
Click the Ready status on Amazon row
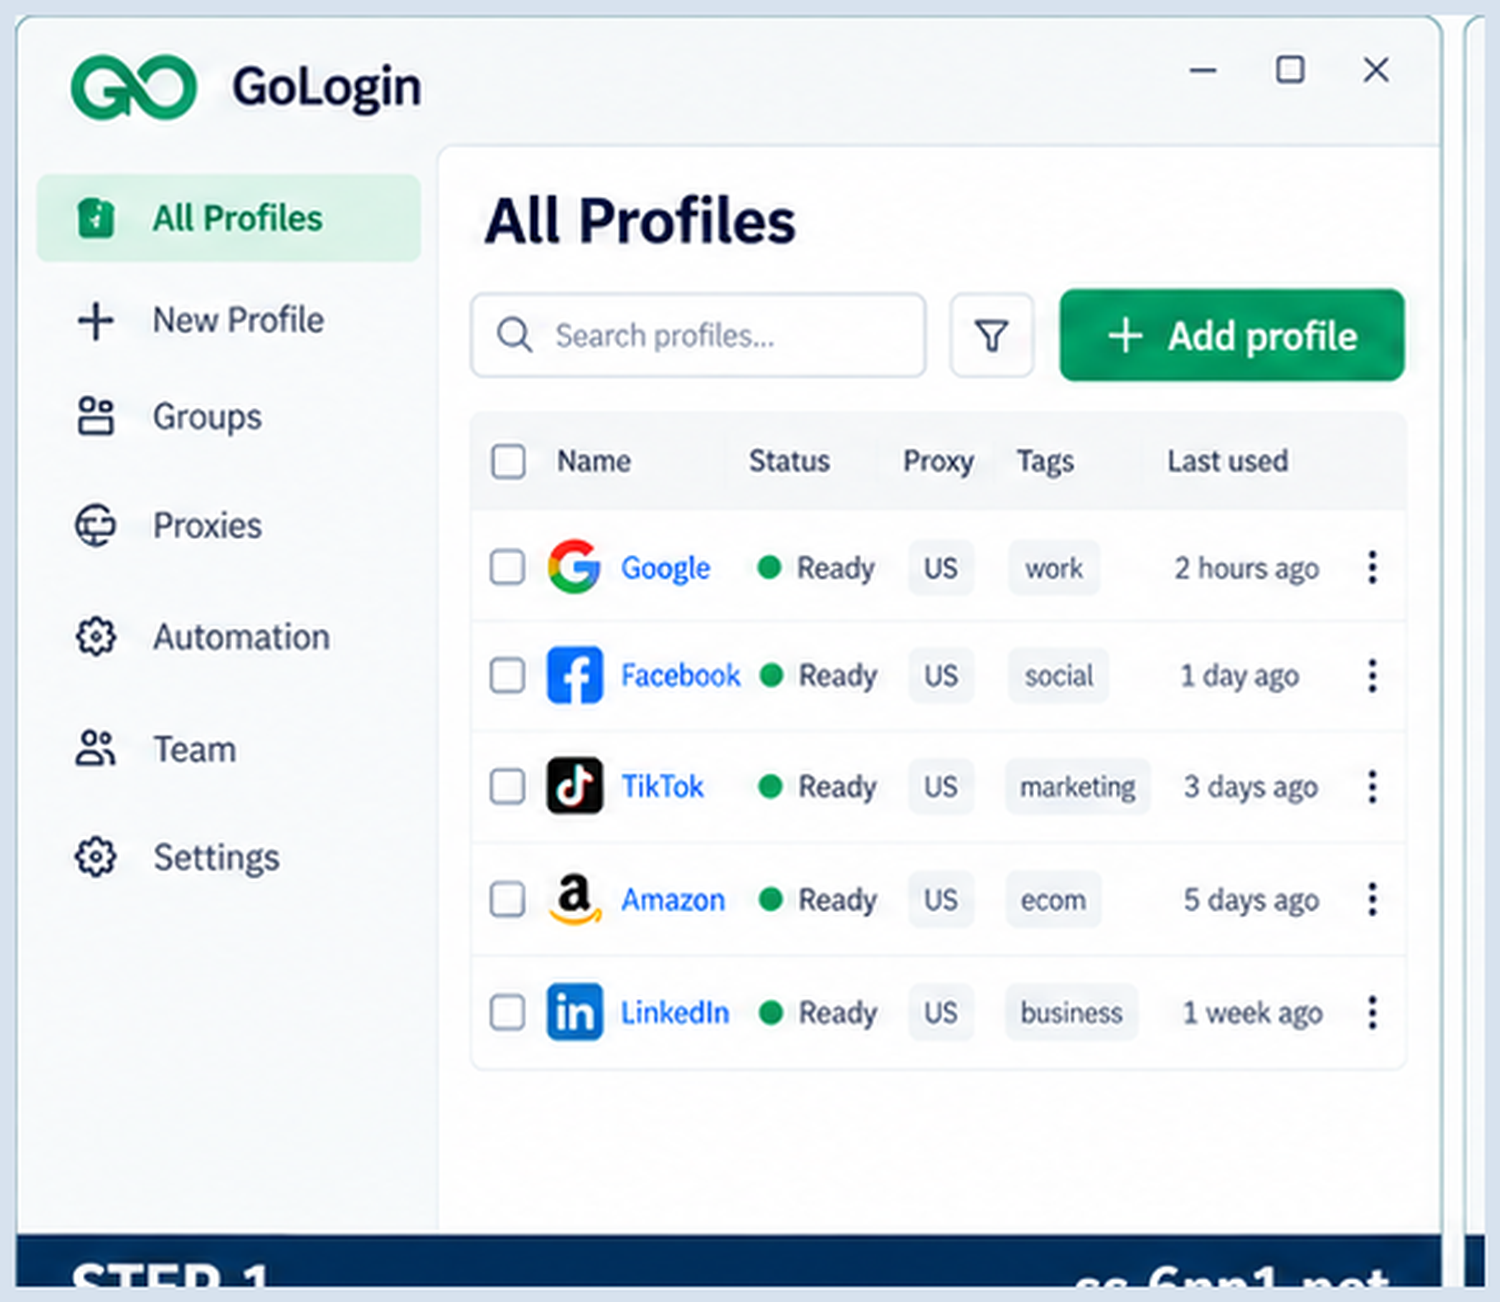(x=818, y=899)
